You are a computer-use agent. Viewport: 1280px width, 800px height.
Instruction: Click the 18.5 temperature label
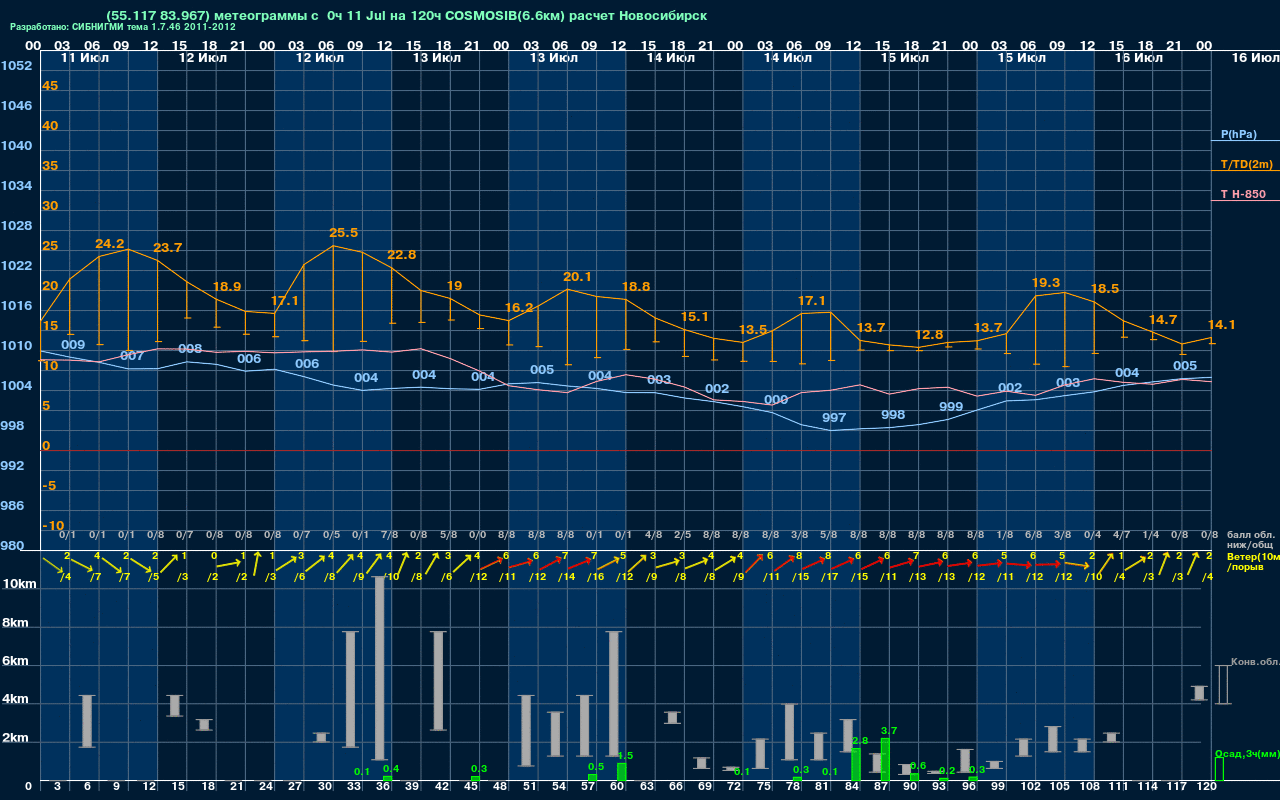pos(1105,289)
